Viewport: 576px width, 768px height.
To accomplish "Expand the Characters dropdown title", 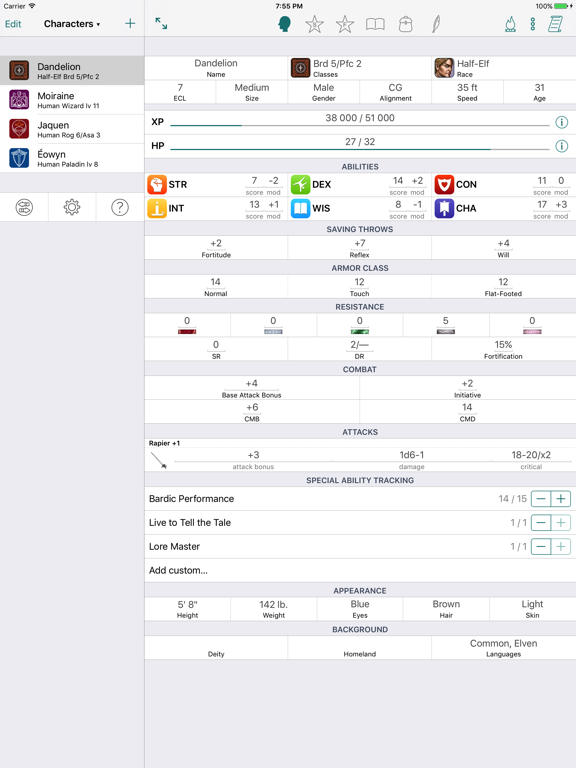I will (x=72, y=24).
